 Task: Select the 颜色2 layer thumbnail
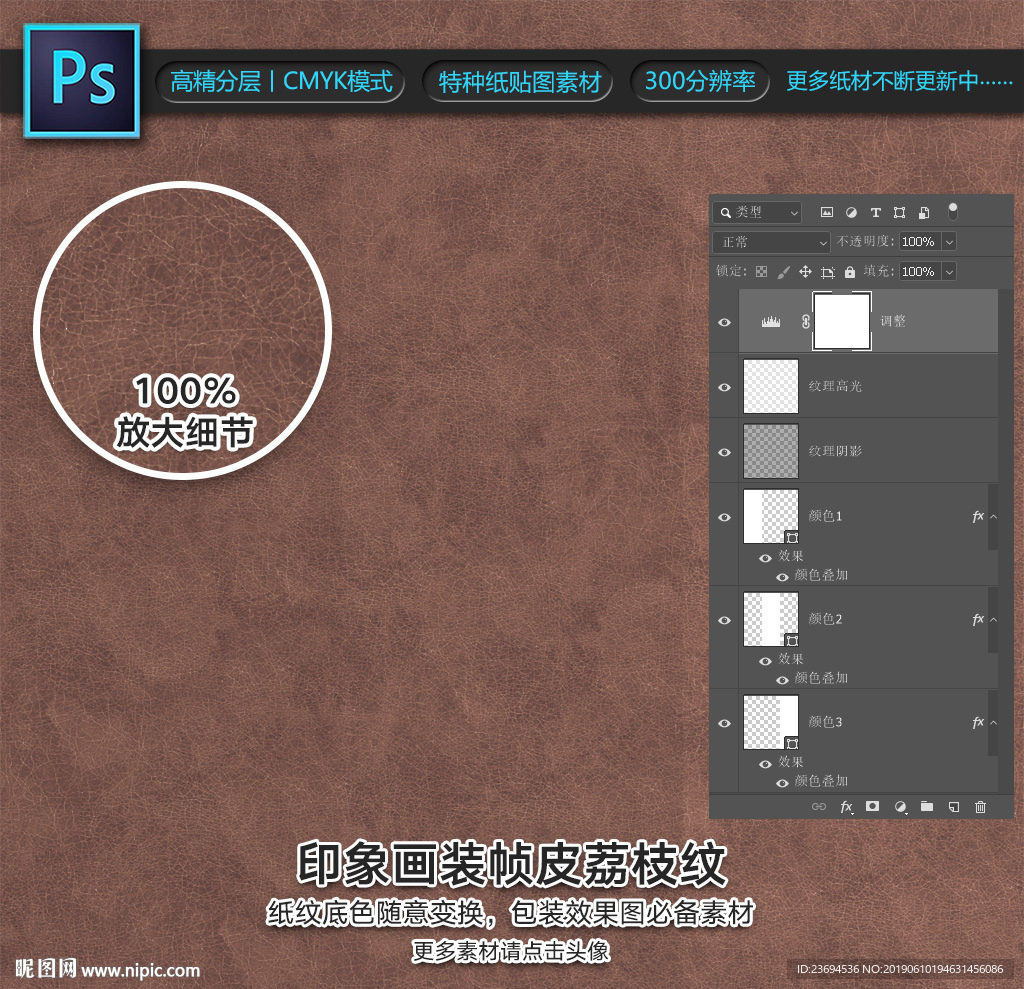771,619
